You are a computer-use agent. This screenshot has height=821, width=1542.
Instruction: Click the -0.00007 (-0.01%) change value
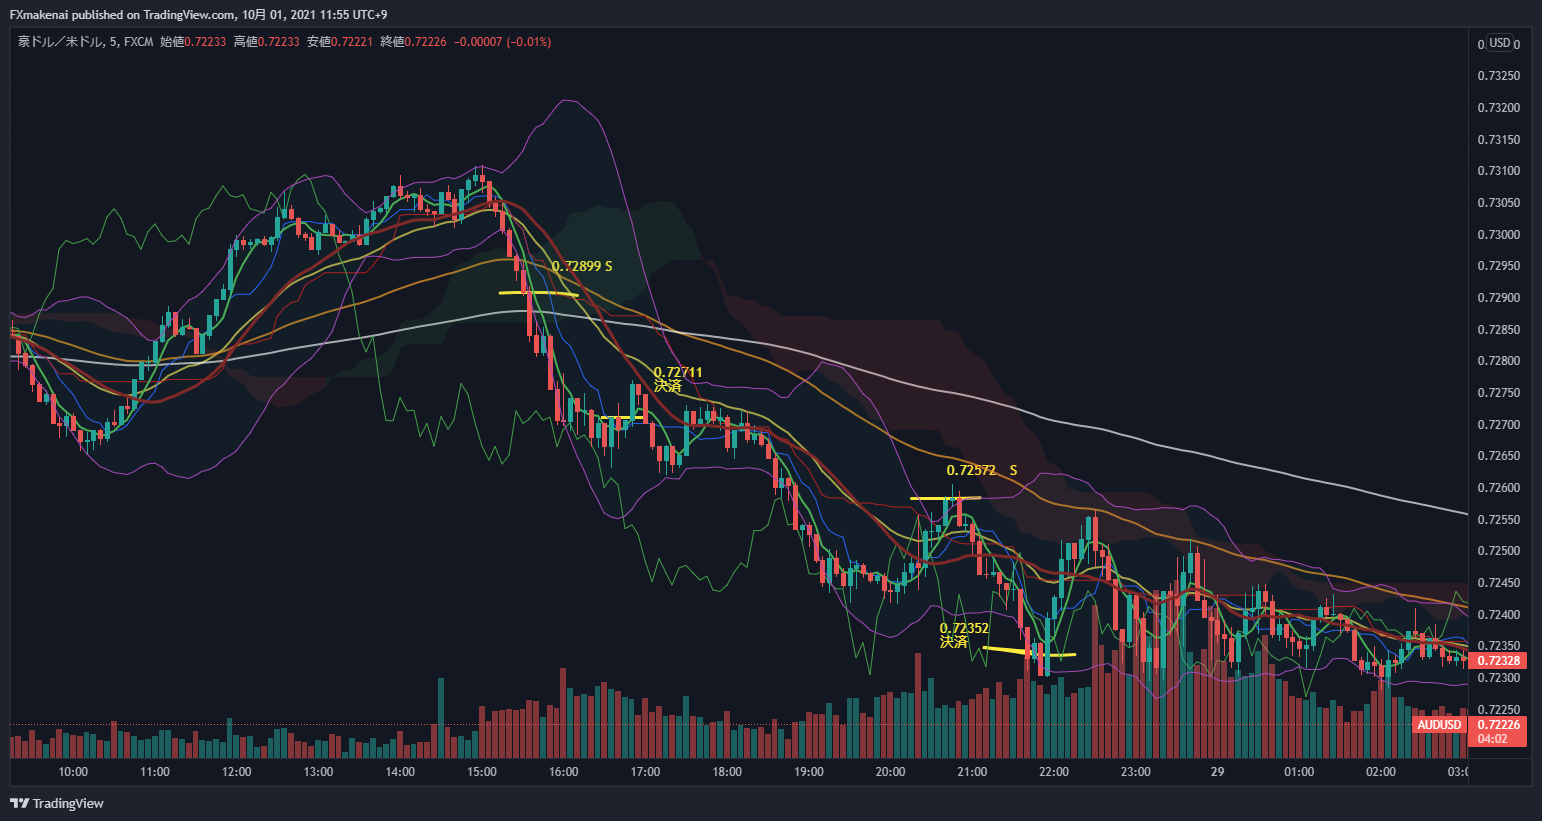(x=502, y=42)
